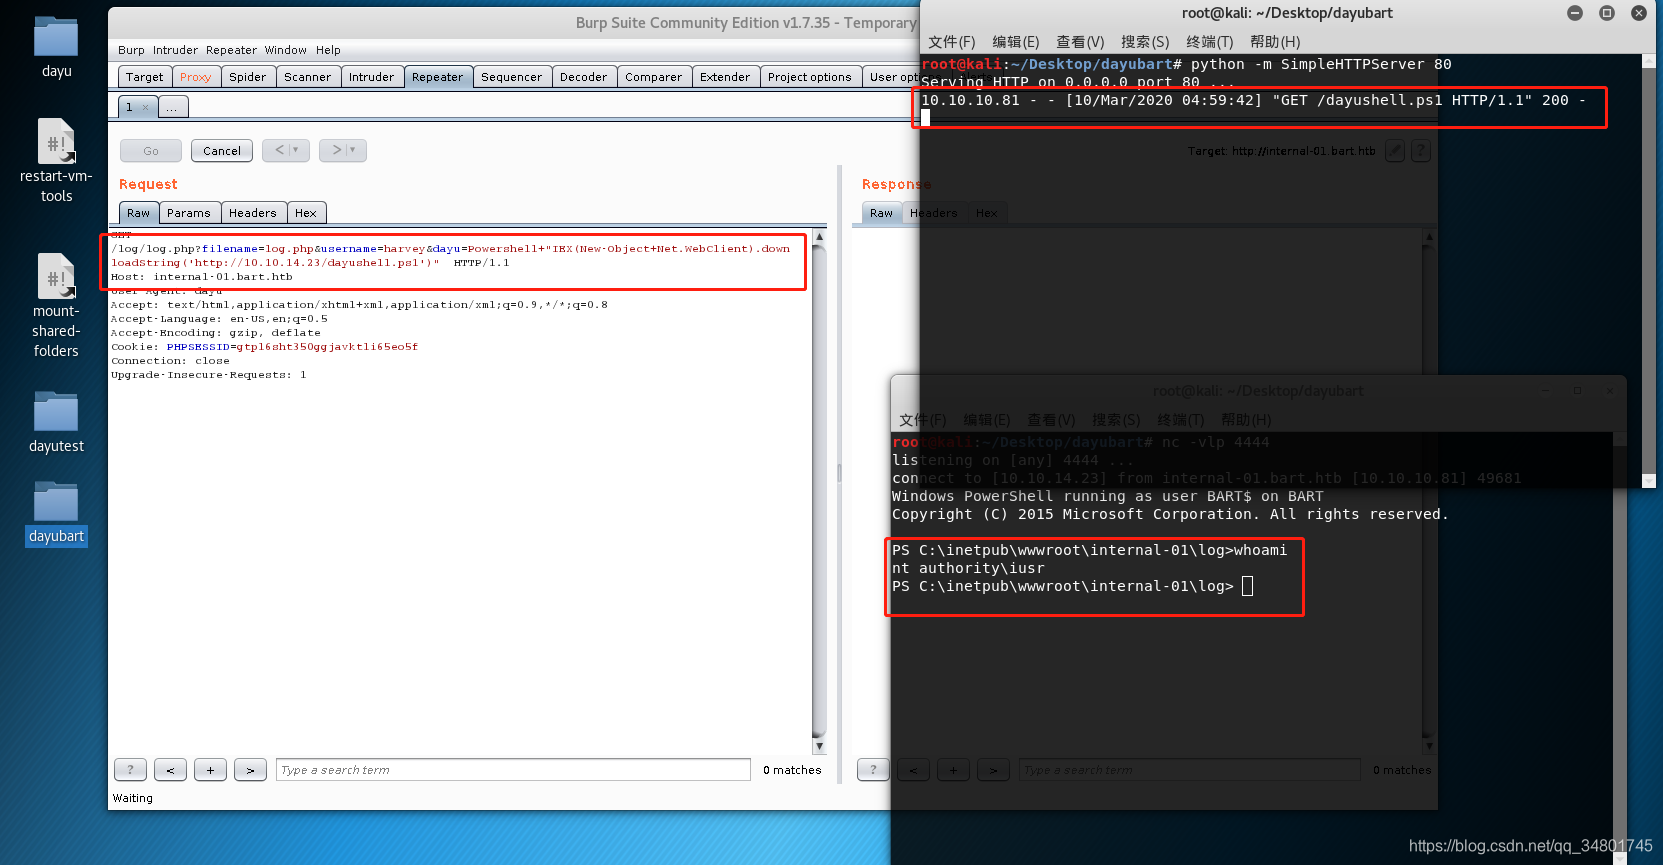Screen dimensions: 1663x865
Task: Click the Connection: close header line
Action: pos(170,361)
